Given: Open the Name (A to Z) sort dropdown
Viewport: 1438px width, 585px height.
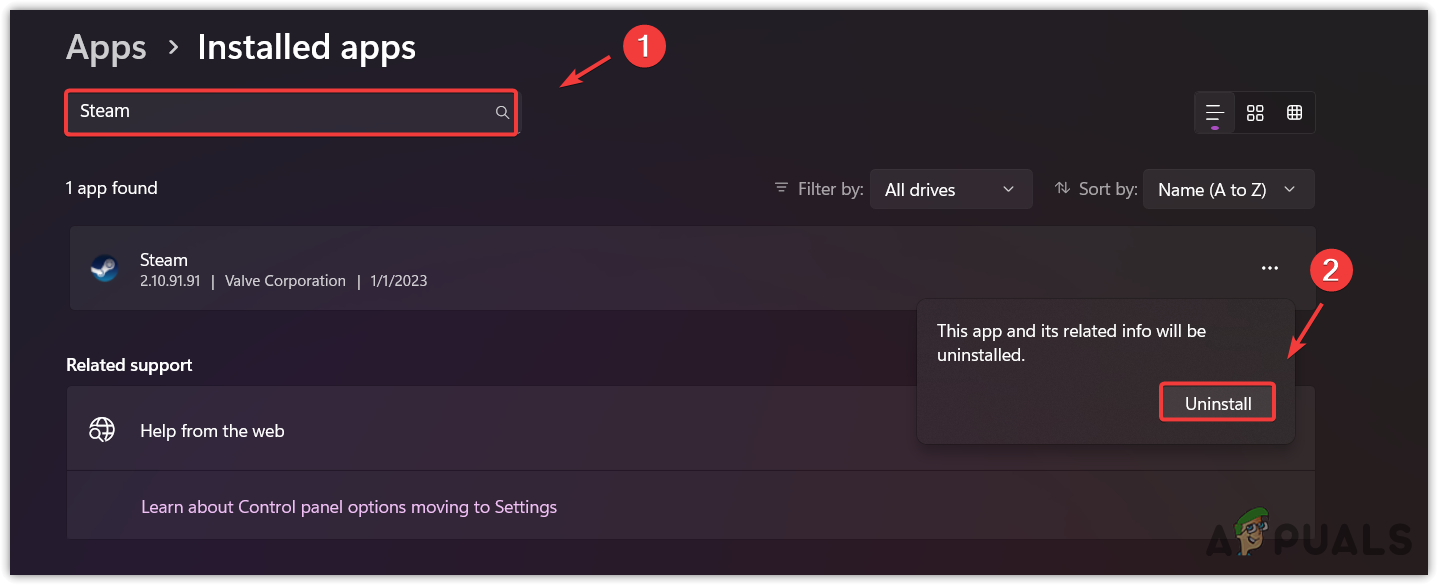Looking at the screenshot, I should coord(1227,189).
